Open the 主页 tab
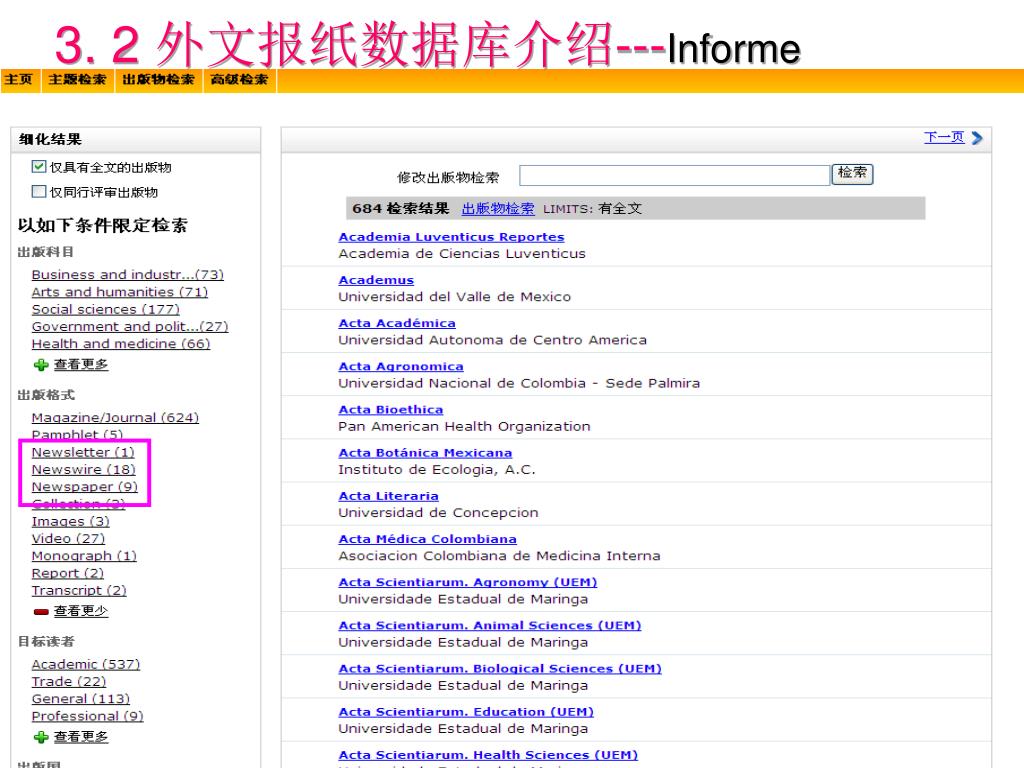Viewport: 1024px width, 768px height. (x=18, y=80)
